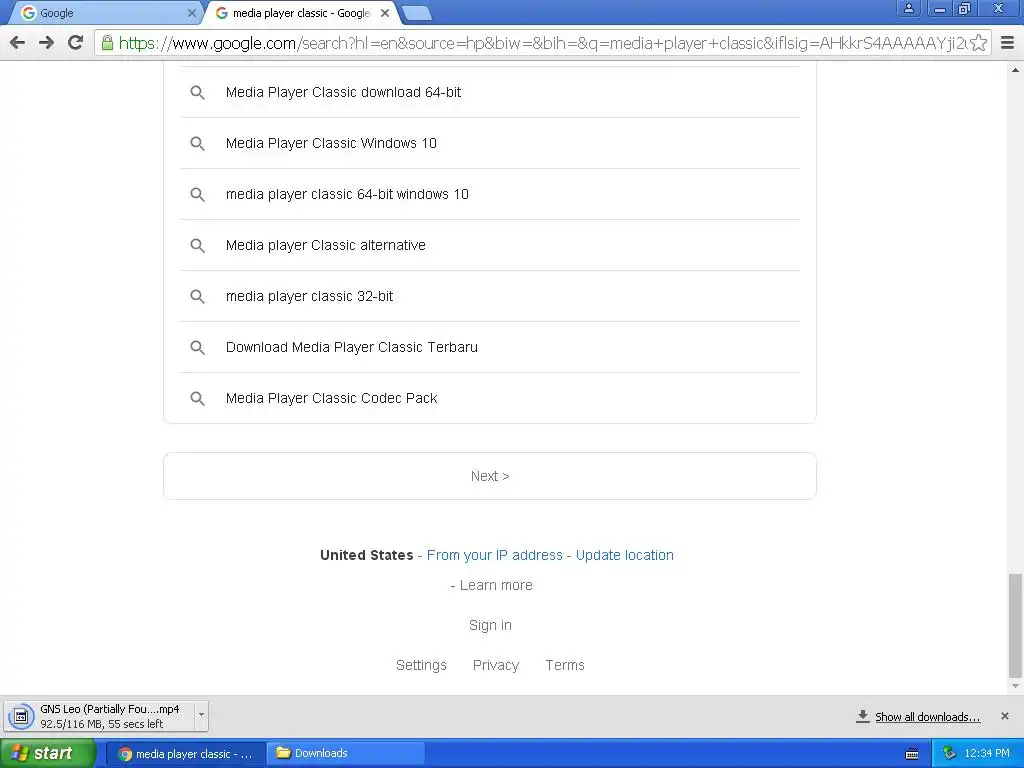Open a new tab with the blank tab button
Image resolution: width=1024 pixels, height=768 pixels.
click(x=416, y=13)
